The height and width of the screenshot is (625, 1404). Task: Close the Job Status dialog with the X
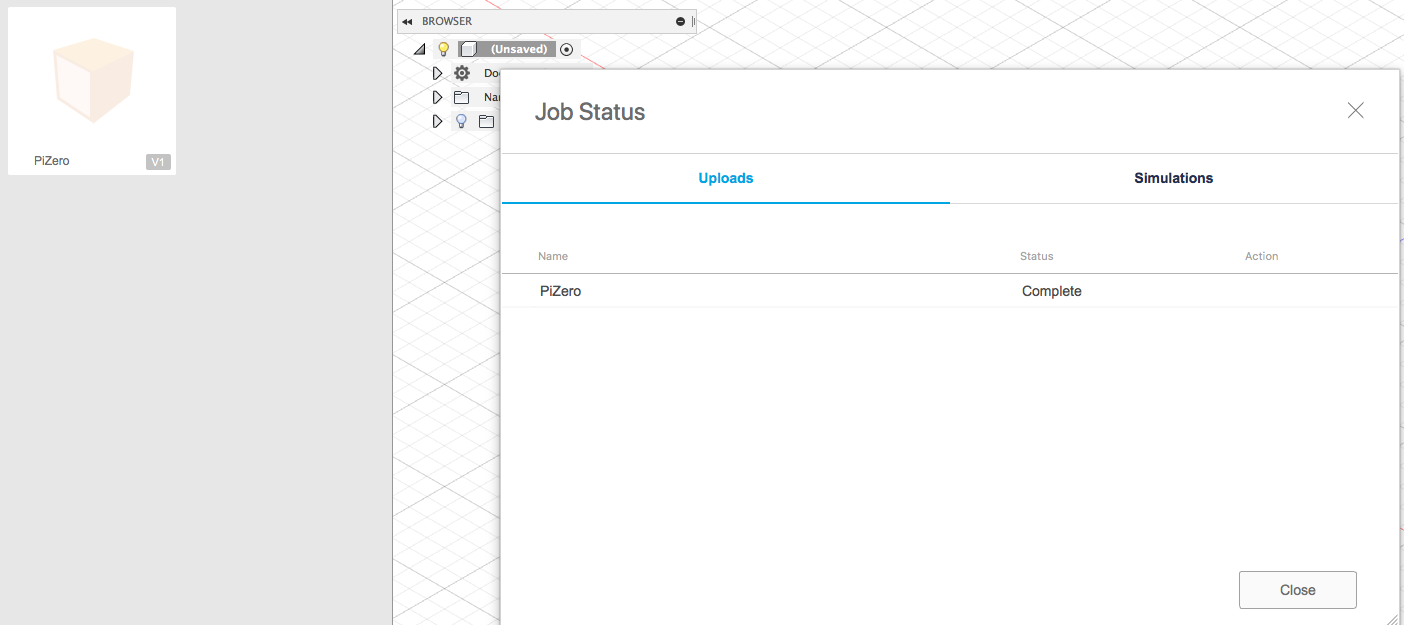pyautogui.click(x=1355, y=111)
